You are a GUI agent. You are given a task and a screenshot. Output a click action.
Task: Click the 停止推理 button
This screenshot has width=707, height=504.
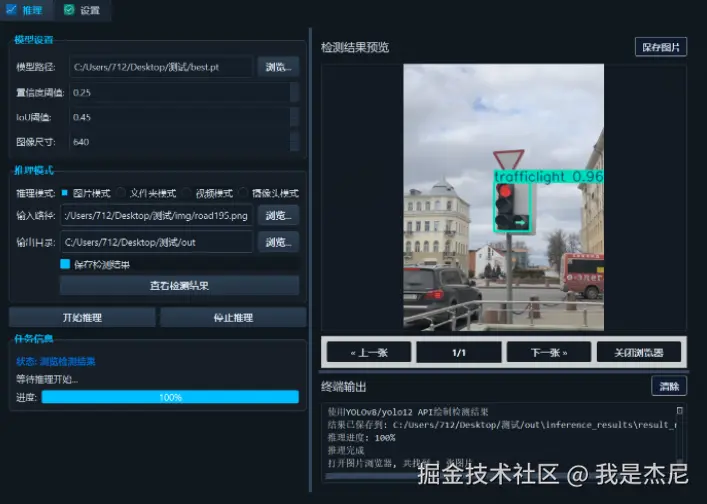click(x=233, y=317)
